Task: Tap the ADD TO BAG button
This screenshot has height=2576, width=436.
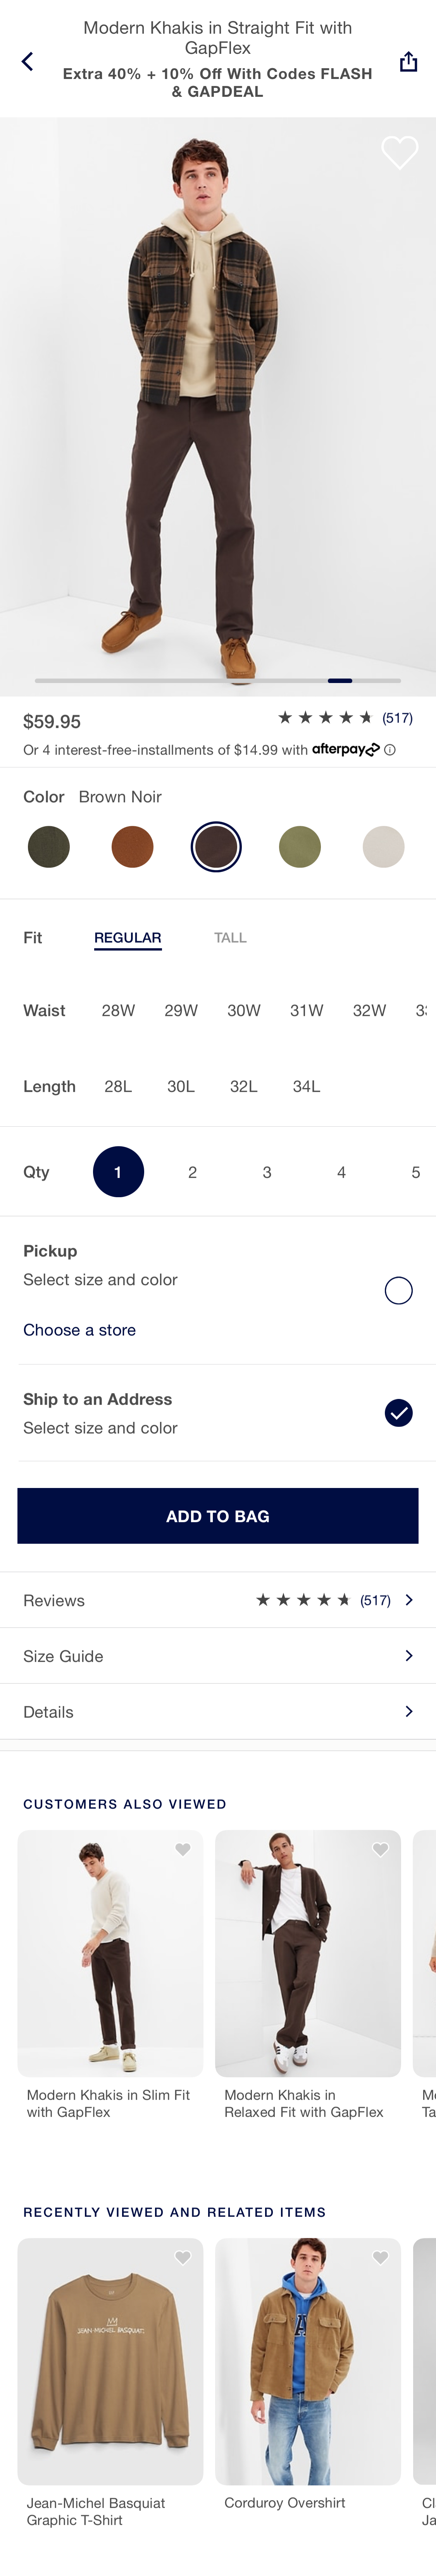Action: [218, 1515]
